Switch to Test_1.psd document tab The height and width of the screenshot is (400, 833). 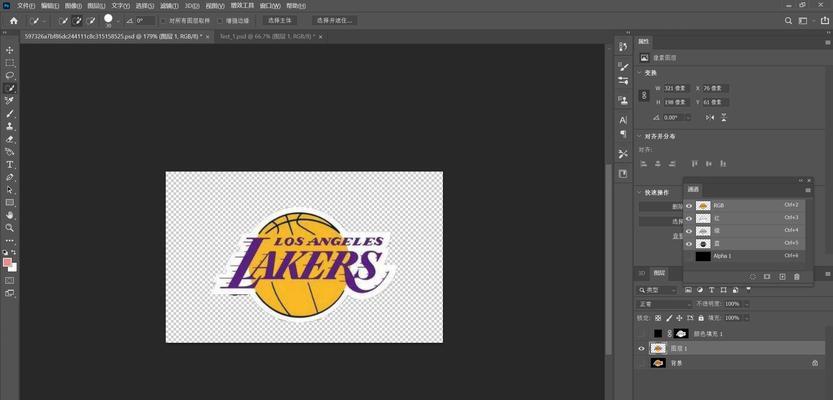pos(267,37)
